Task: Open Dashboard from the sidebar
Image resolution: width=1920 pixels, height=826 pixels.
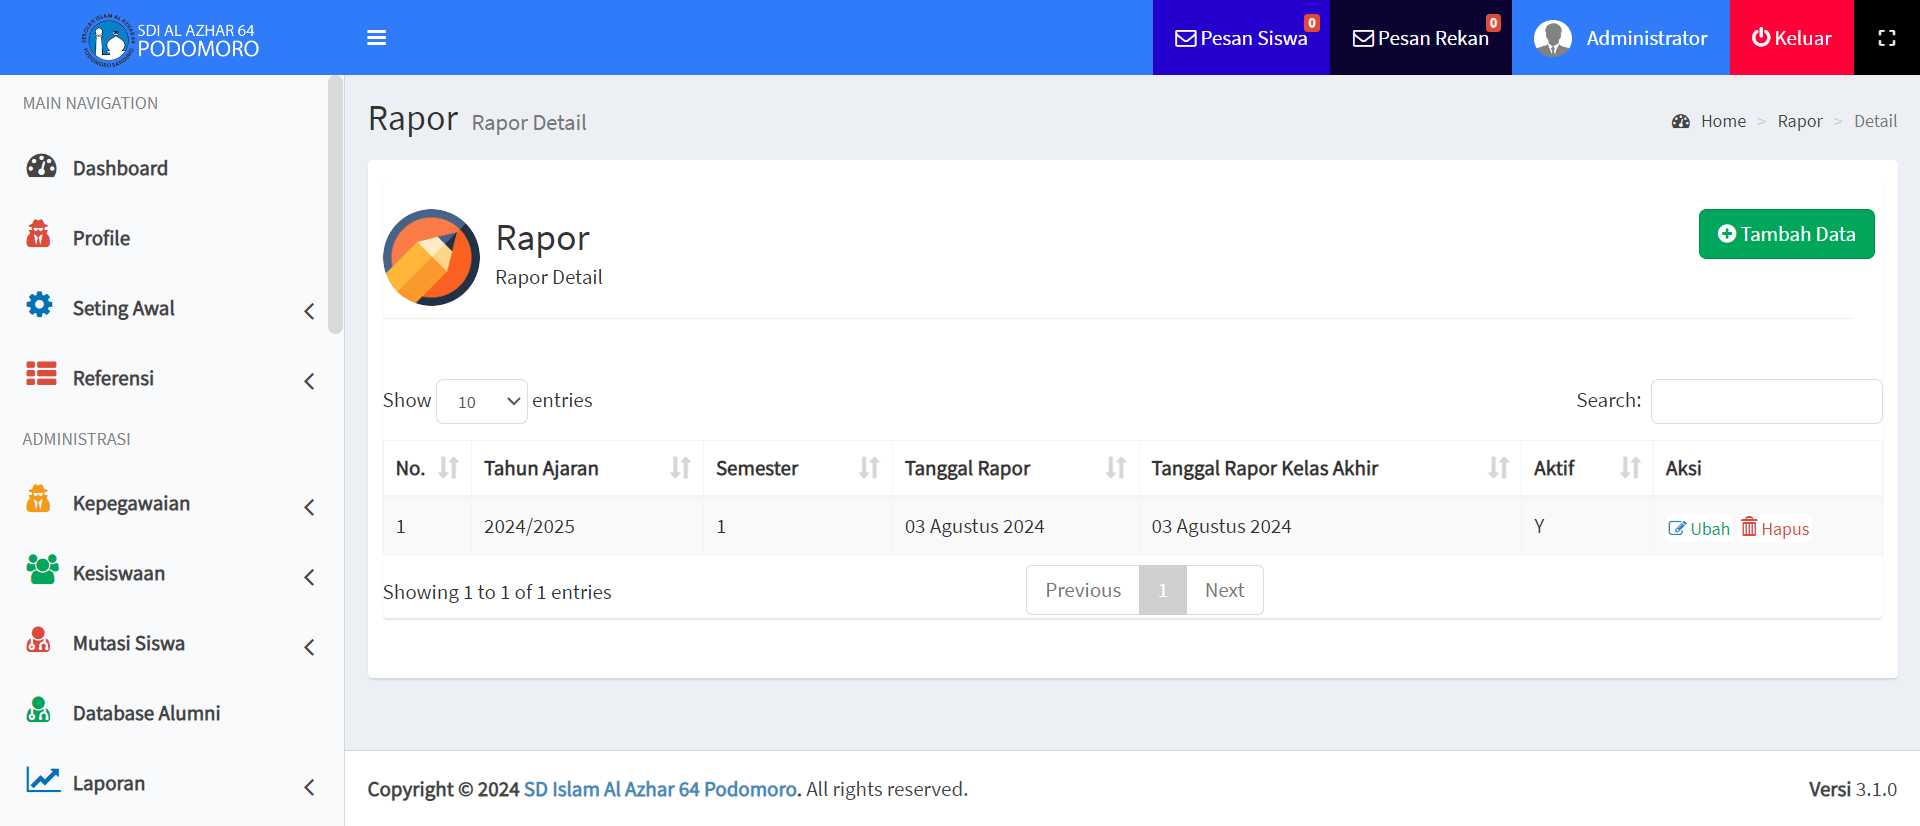Action: 120,168
